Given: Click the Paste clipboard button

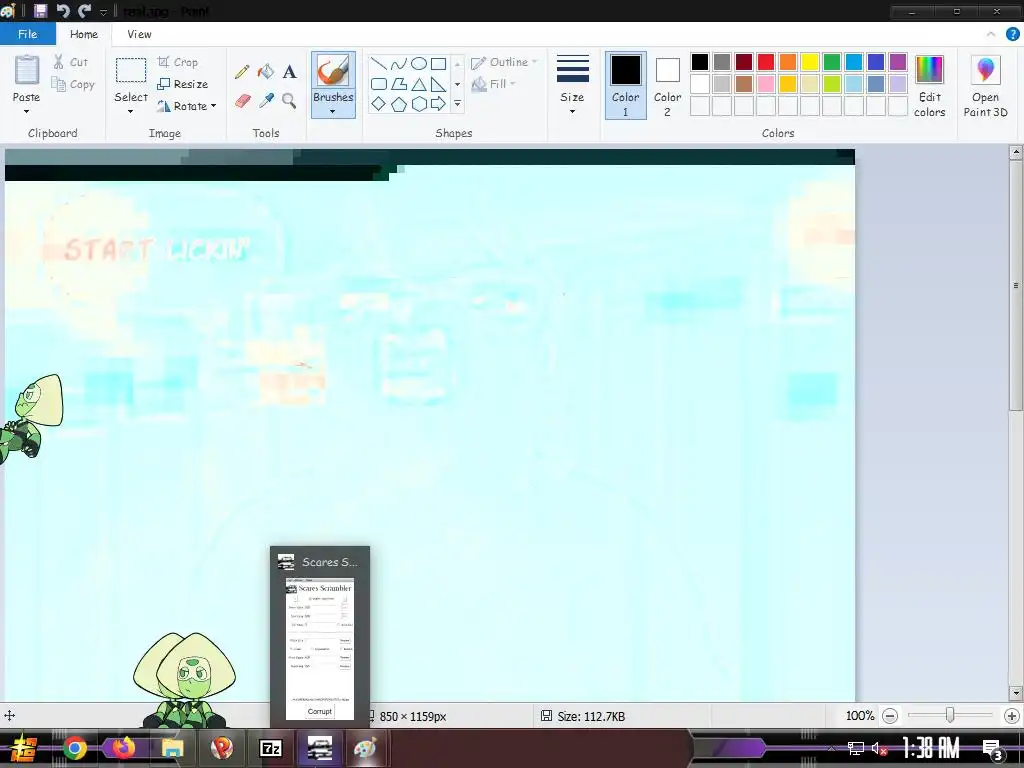Looking at the screenshot, I should click(x=27, y=71).
